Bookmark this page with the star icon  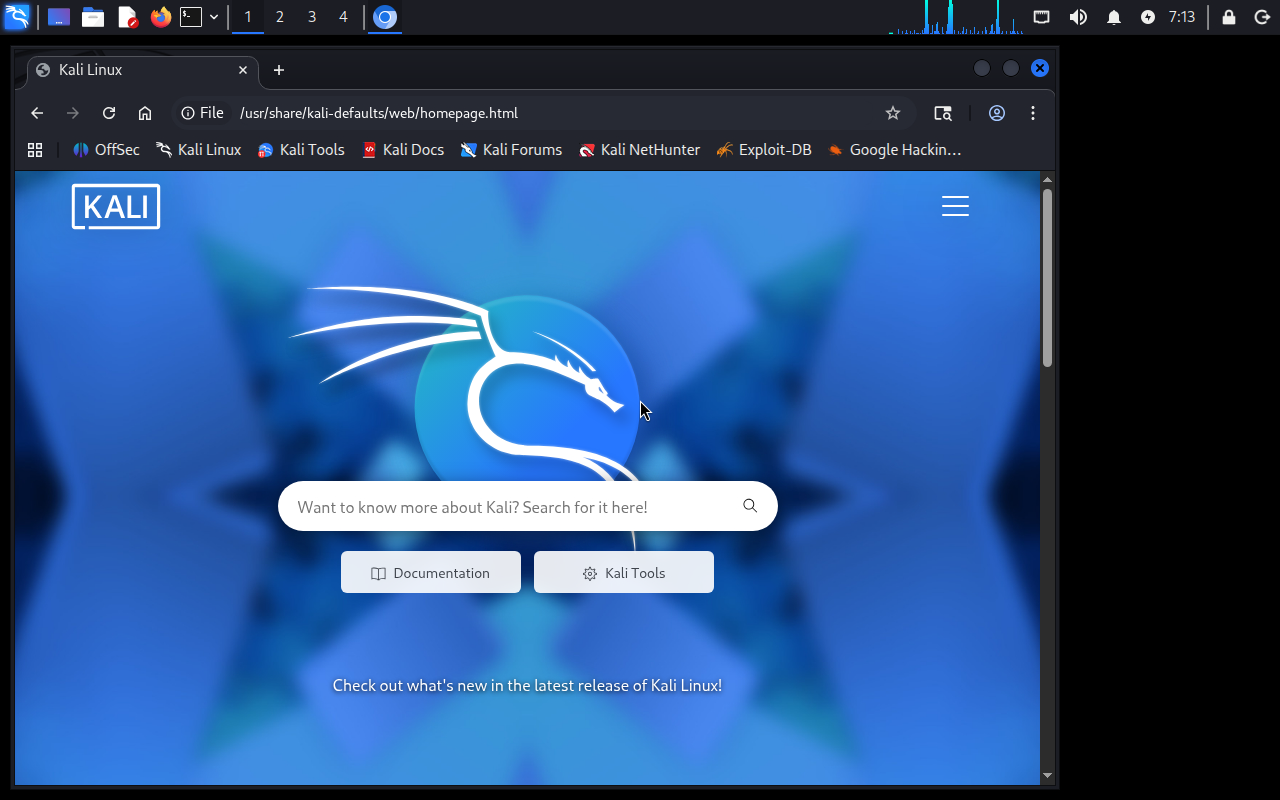(893, 113)
